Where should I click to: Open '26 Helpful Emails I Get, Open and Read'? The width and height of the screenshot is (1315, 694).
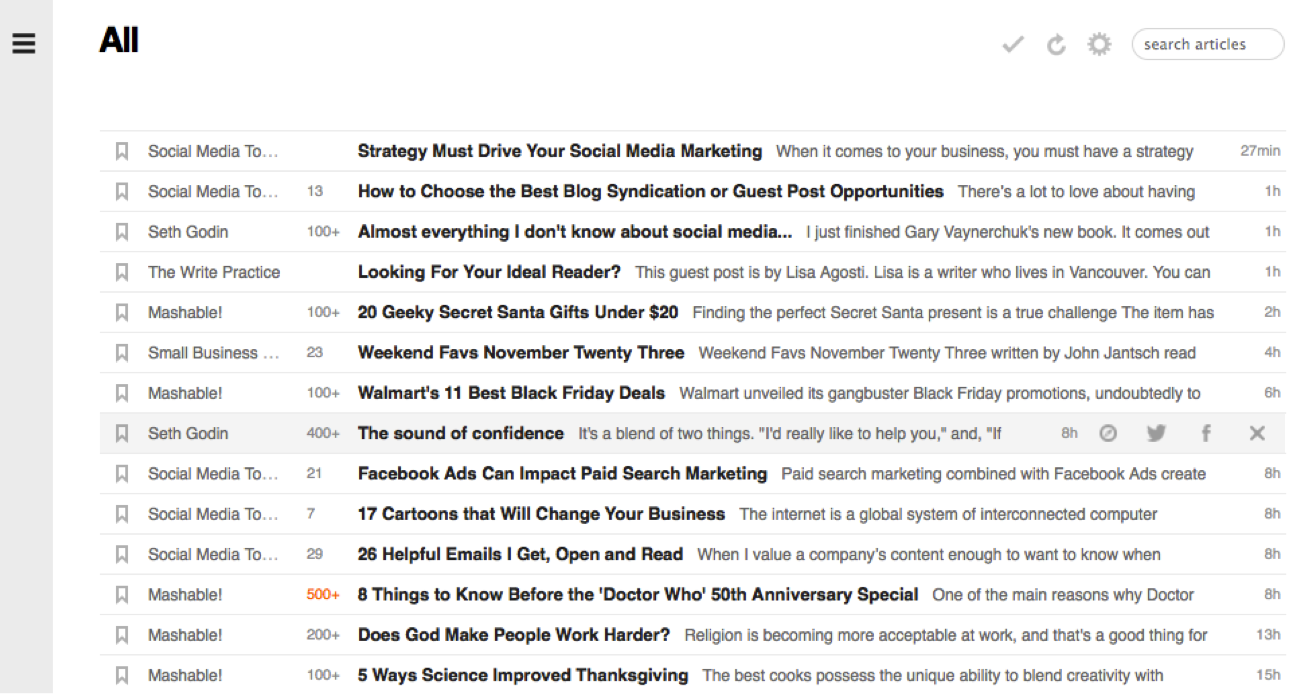[520, 554]
